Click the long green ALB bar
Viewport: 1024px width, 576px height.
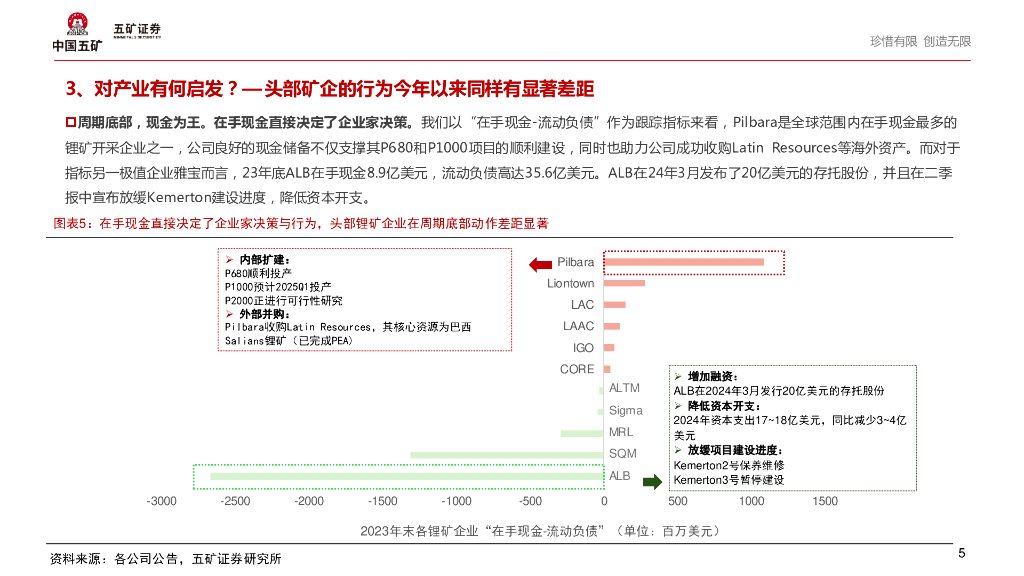pos(407,476)
